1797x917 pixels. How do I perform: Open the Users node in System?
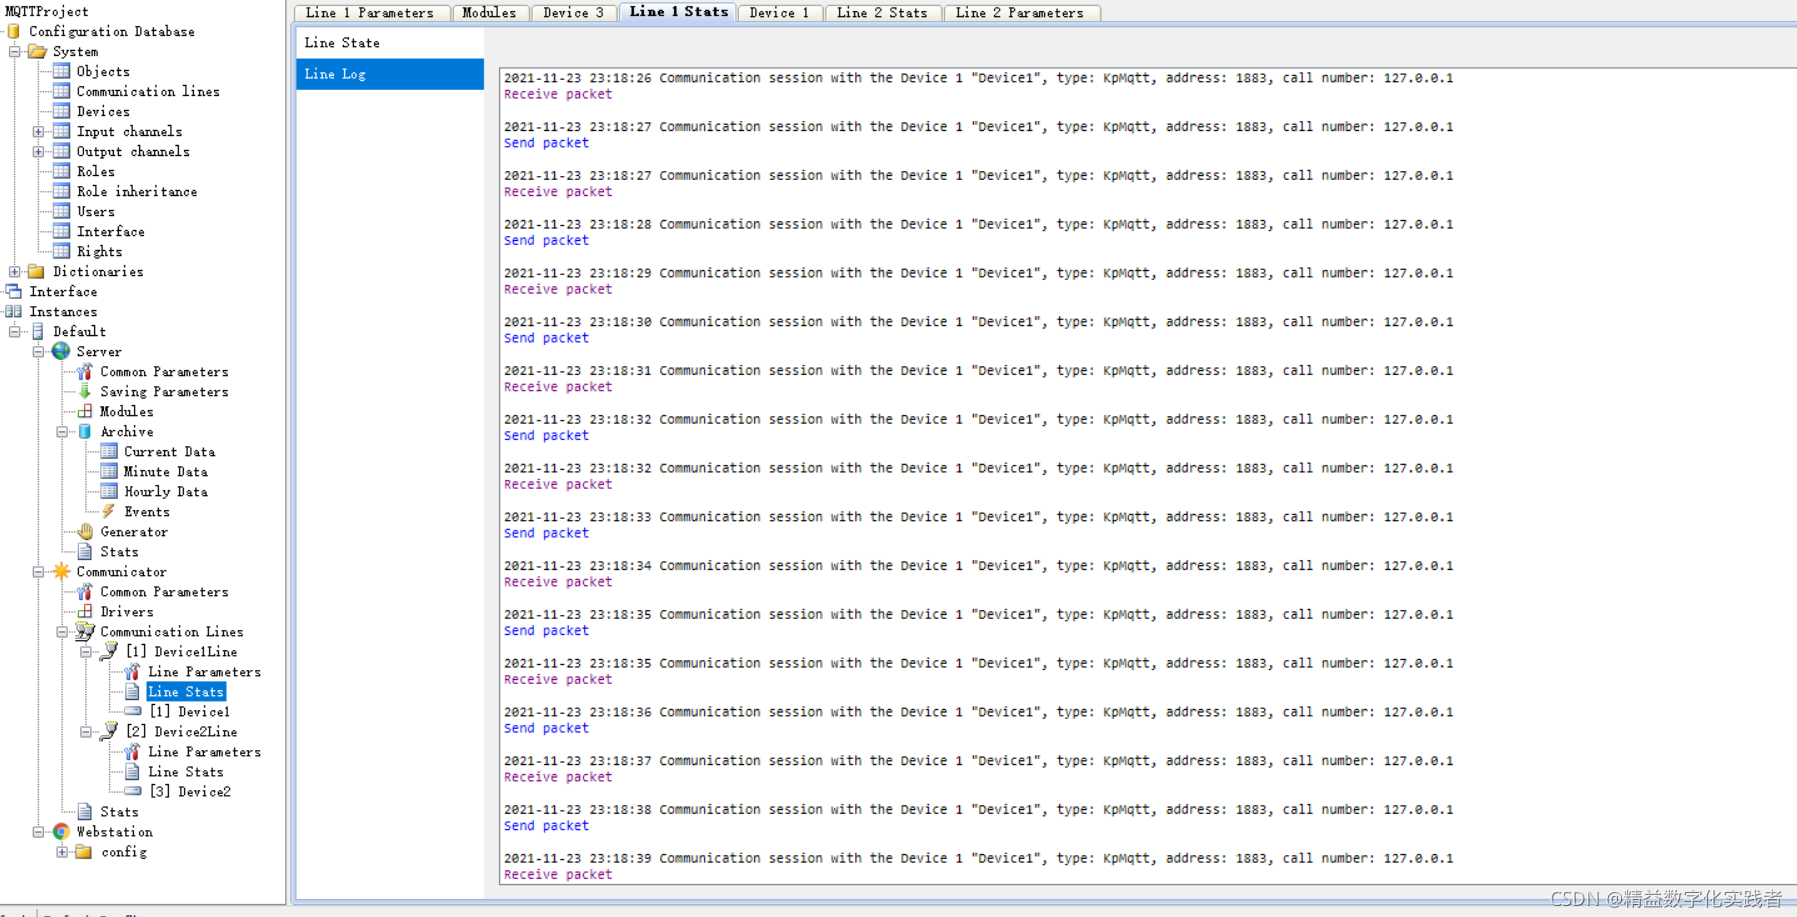click(95, 211)
